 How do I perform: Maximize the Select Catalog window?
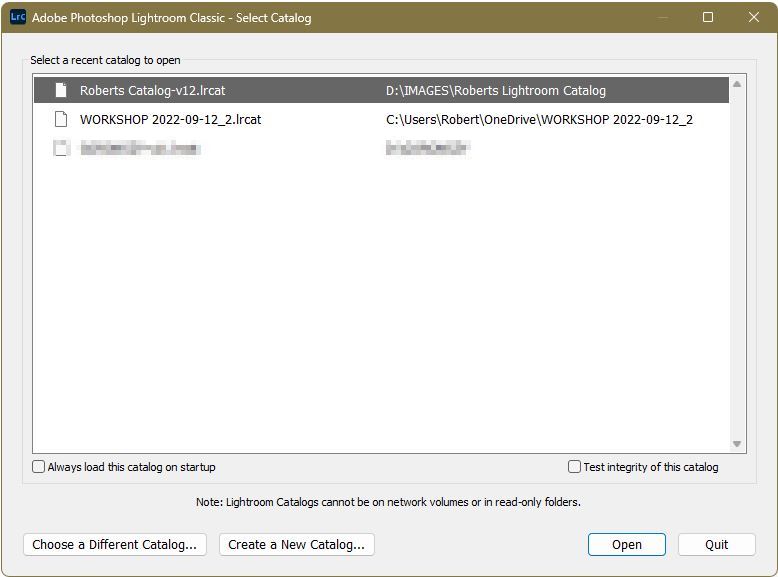click(x=708, y=17)
